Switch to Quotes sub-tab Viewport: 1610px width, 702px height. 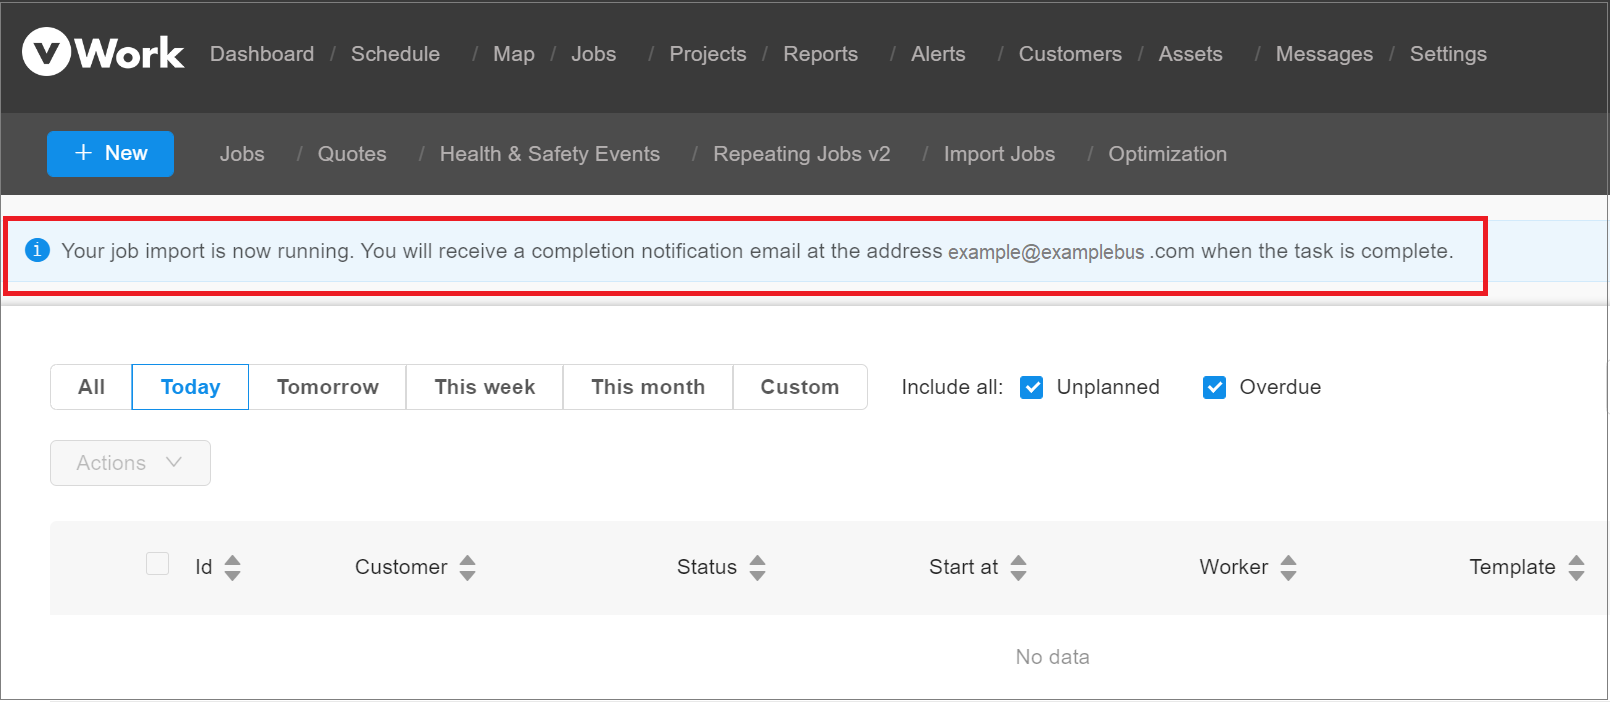point(352,154)
